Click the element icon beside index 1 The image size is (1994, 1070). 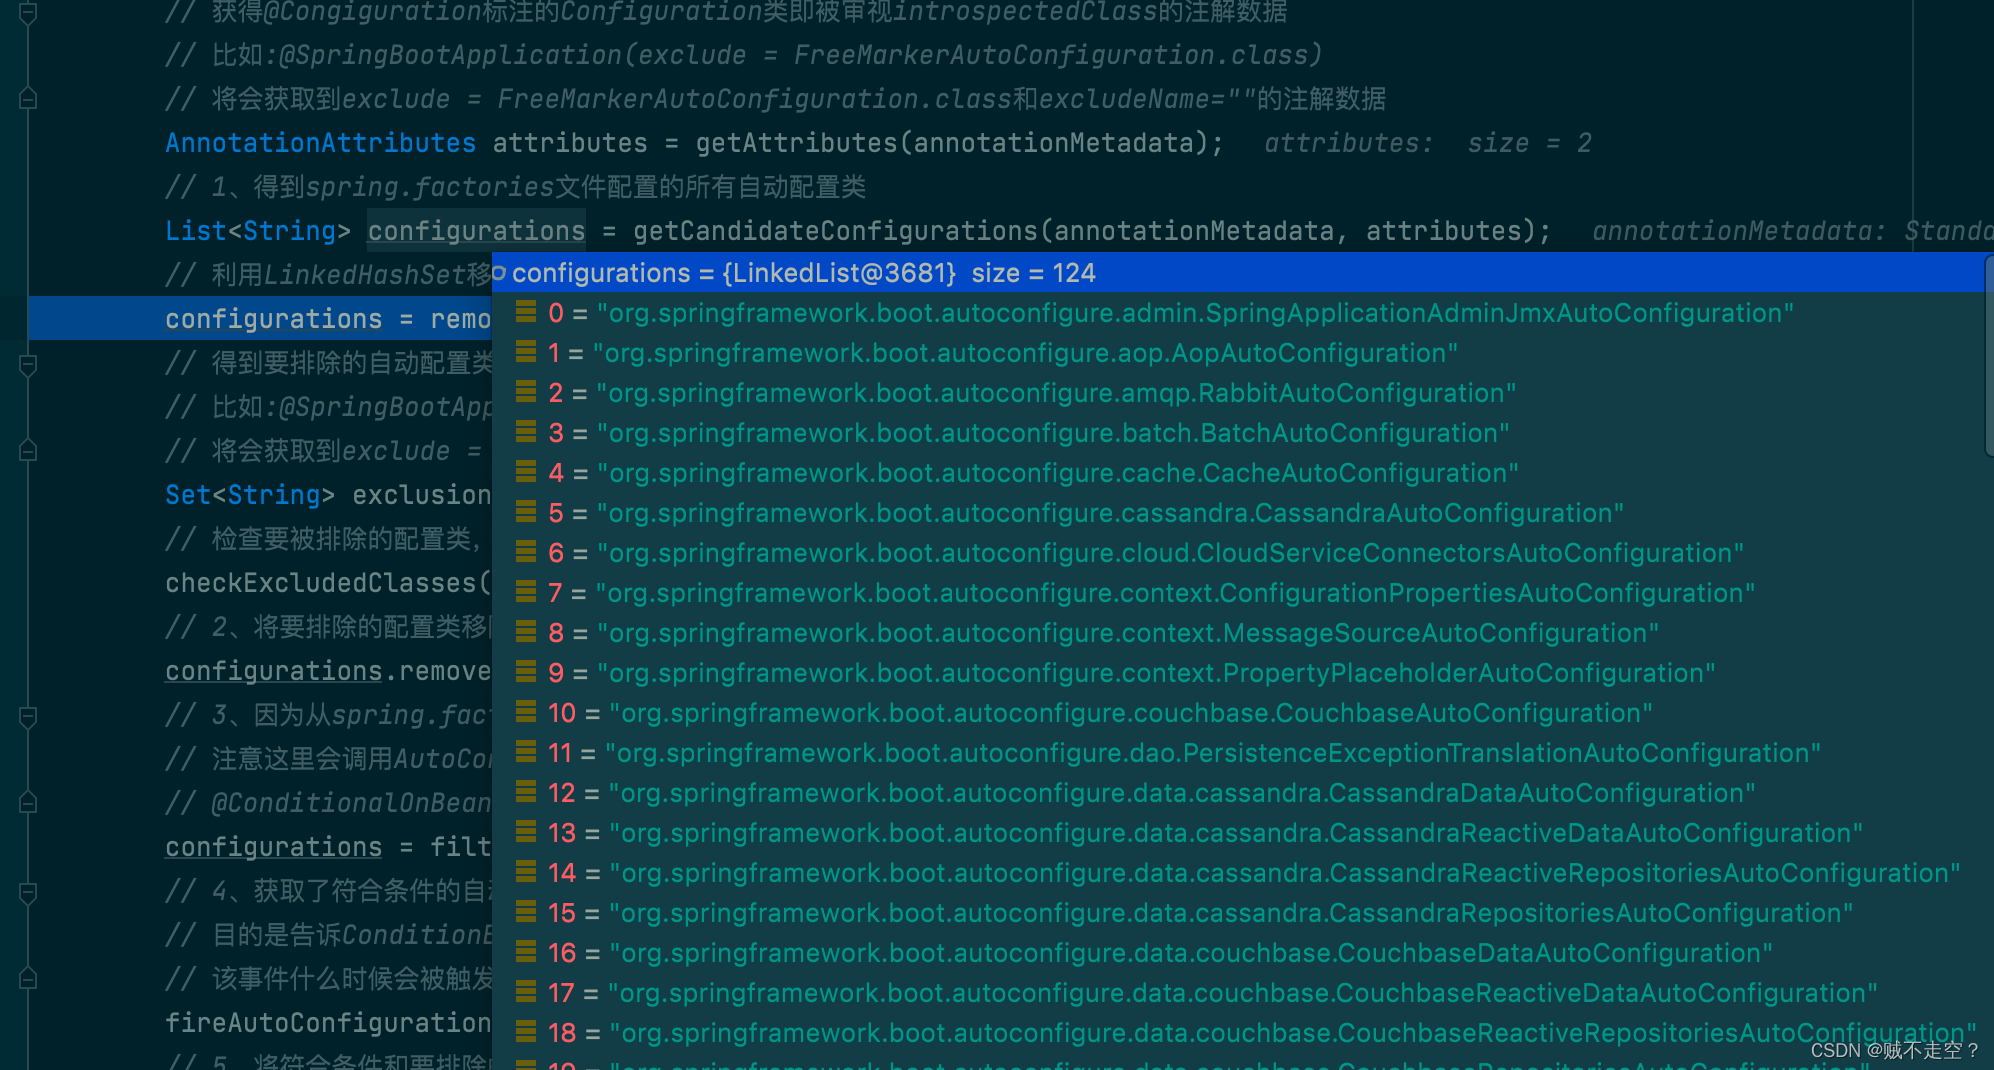pos(526,352)
